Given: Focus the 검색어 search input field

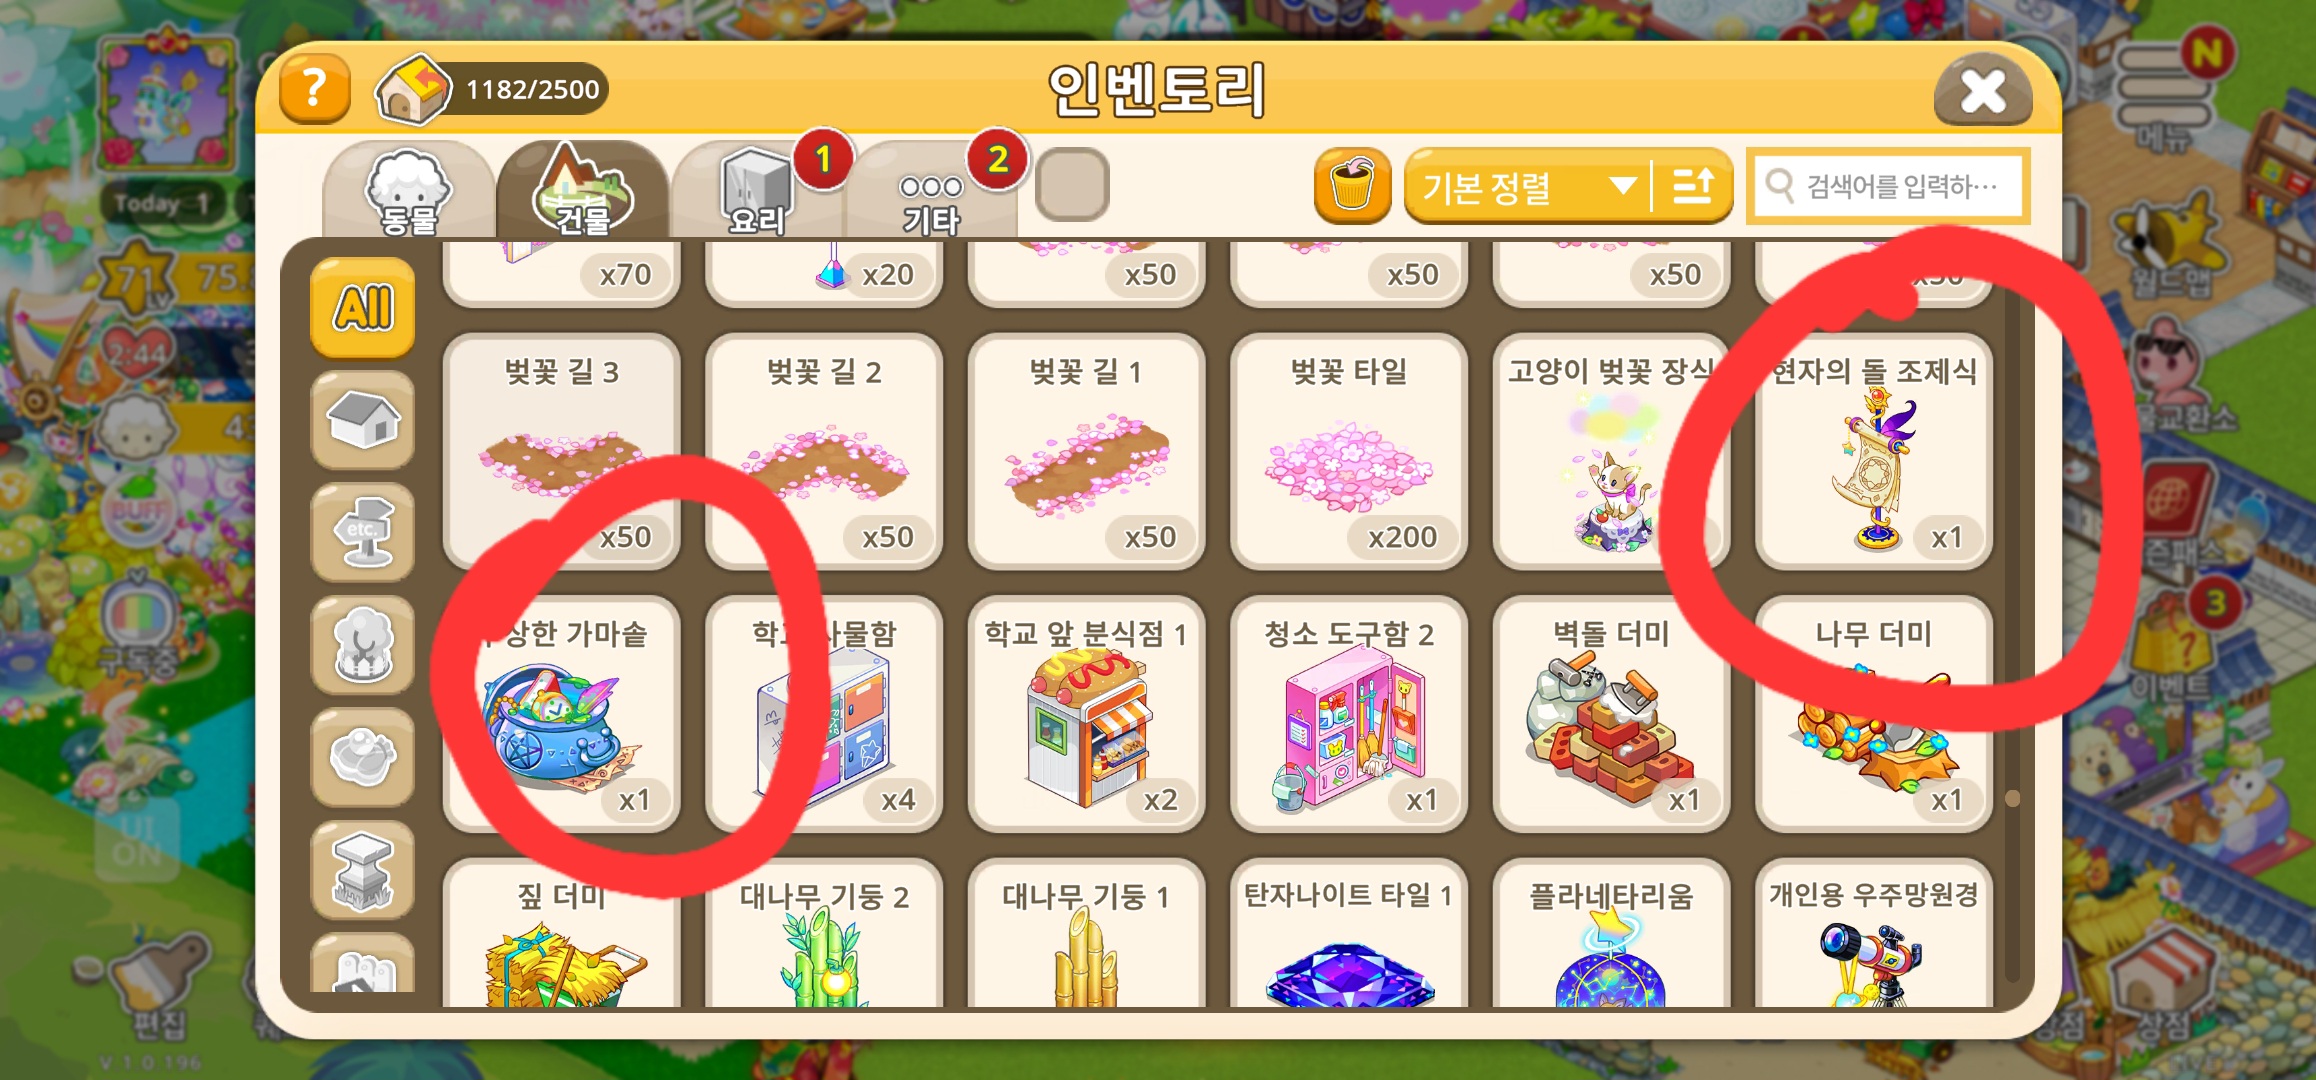Looking at the screenshot, I should point(1888,186).
